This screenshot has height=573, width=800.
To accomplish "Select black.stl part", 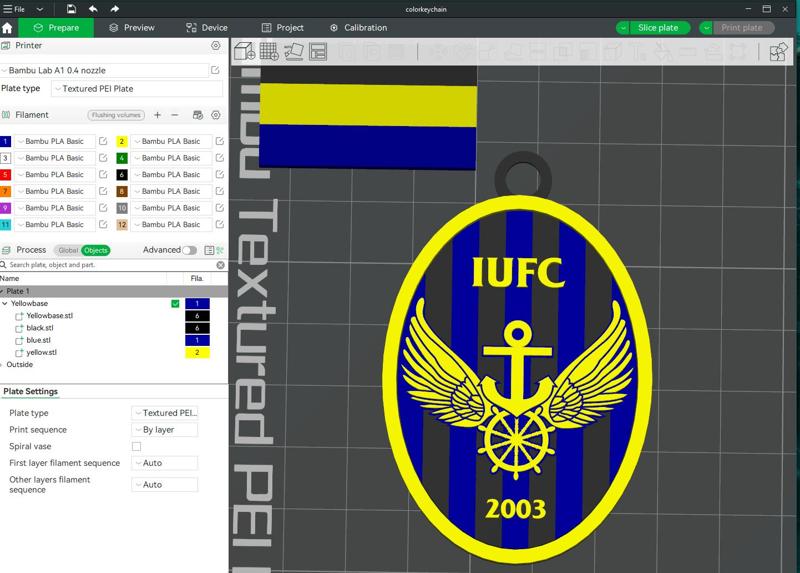I will 40,328.
